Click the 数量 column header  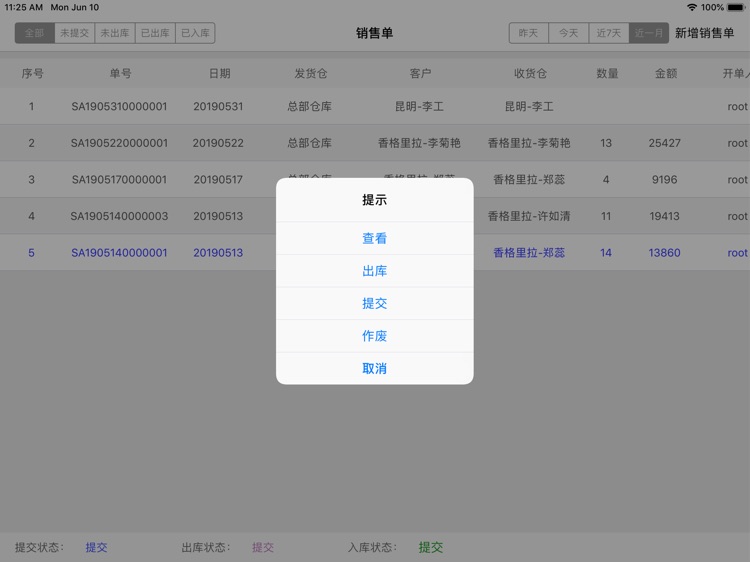[607, 73]
